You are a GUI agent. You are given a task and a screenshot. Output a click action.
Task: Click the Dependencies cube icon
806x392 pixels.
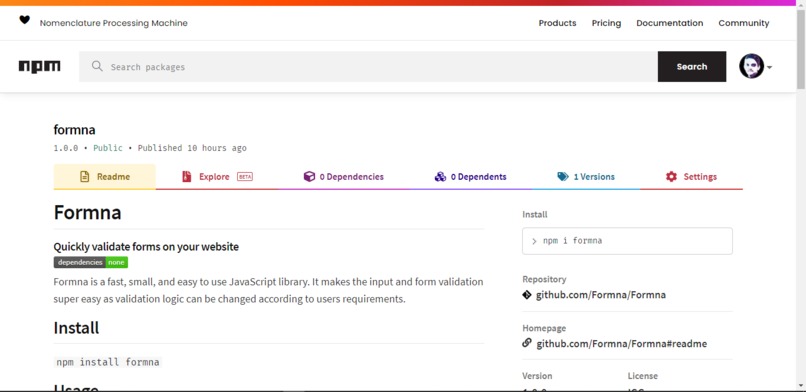coord(309,177)
